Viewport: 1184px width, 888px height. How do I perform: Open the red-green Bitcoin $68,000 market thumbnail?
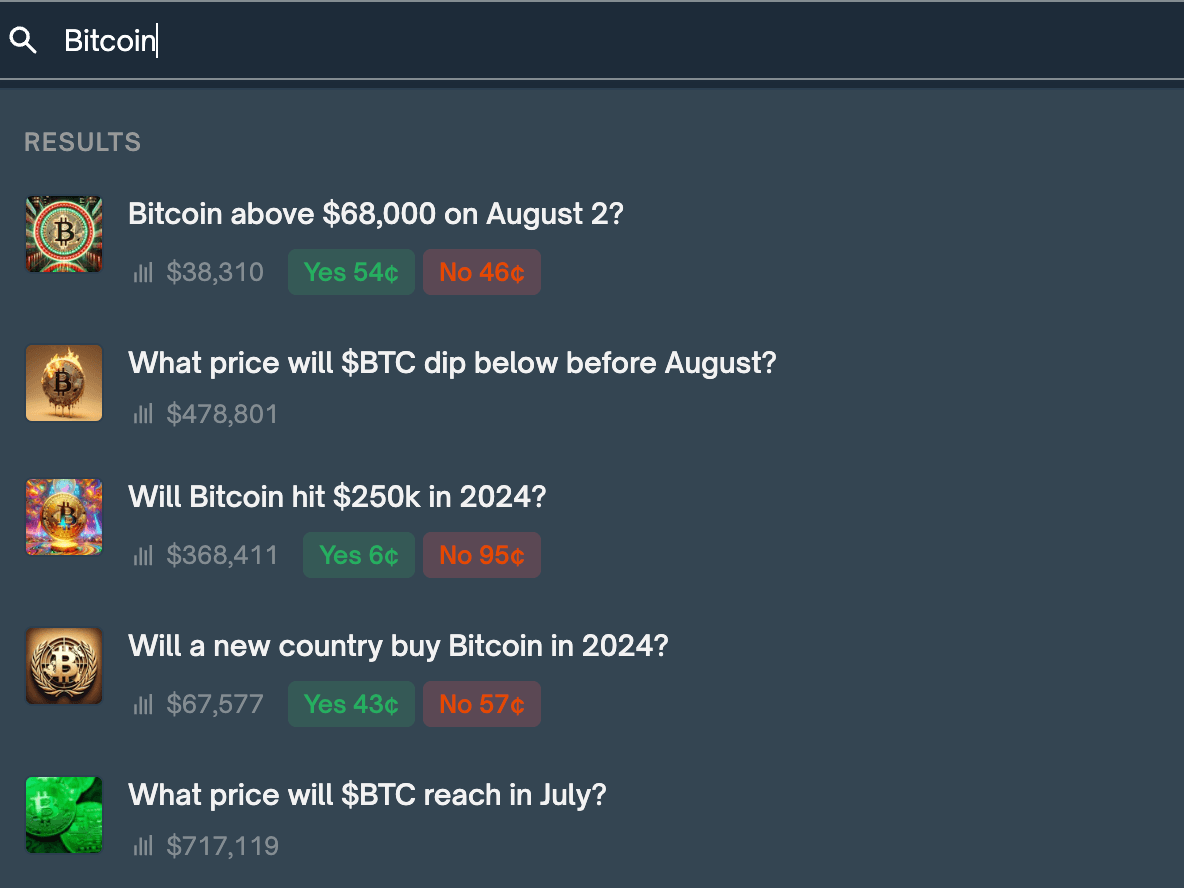[x=64, y=234]
